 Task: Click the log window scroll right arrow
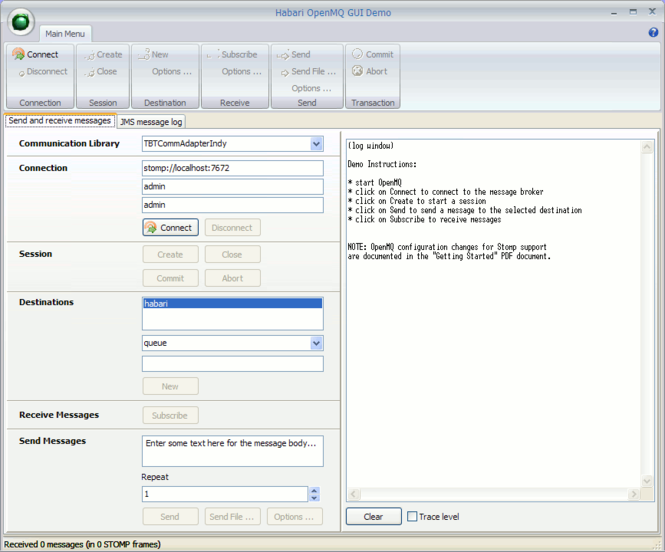click(x=634, y=494)
